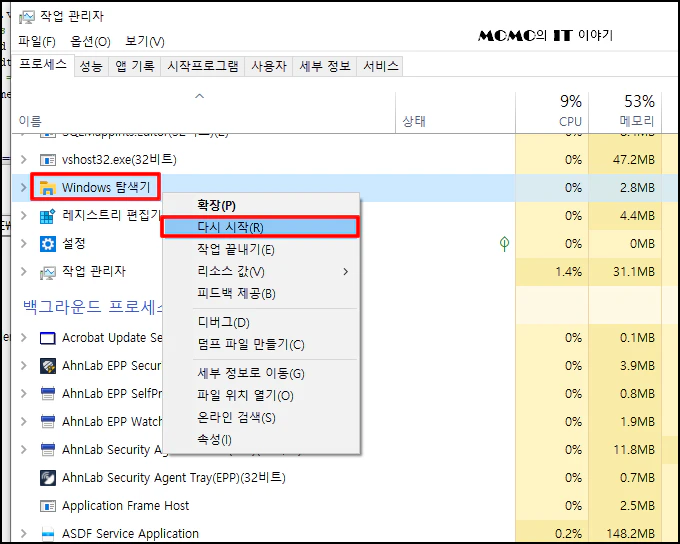Click the 47.2MB memory value

634,160
